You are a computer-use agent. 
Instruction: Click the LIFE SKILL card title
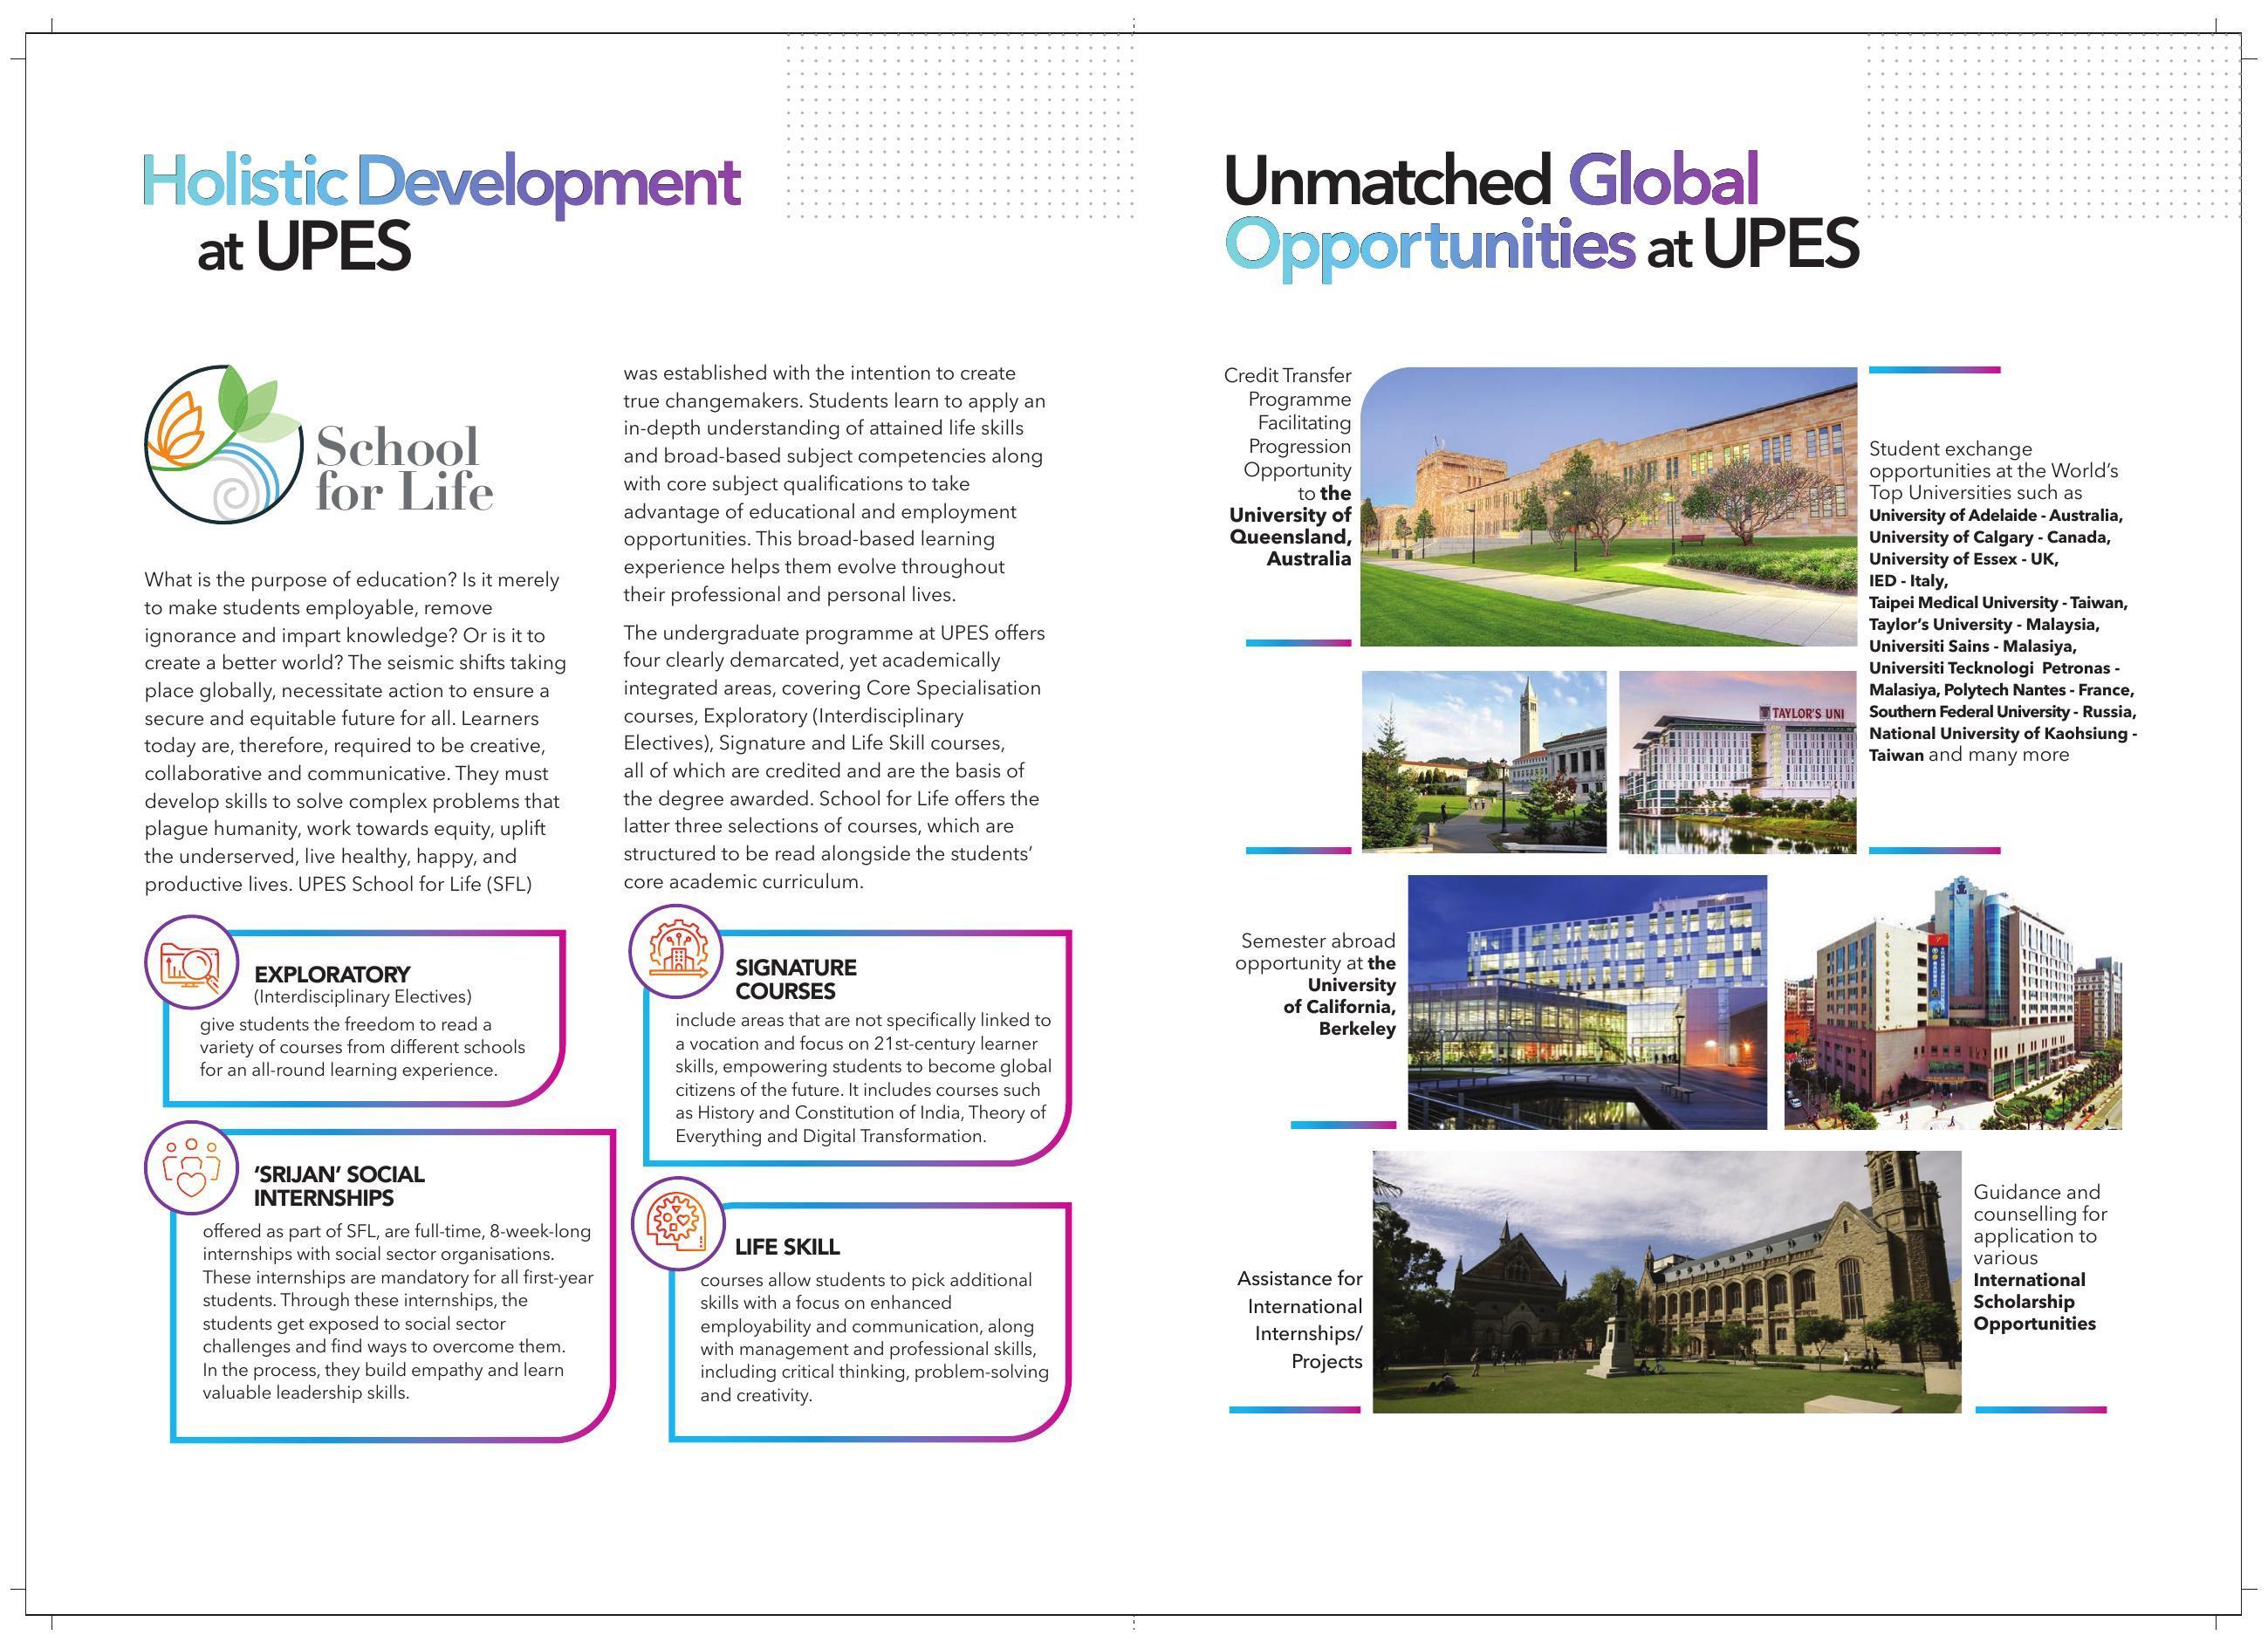tap(787, 1247)
